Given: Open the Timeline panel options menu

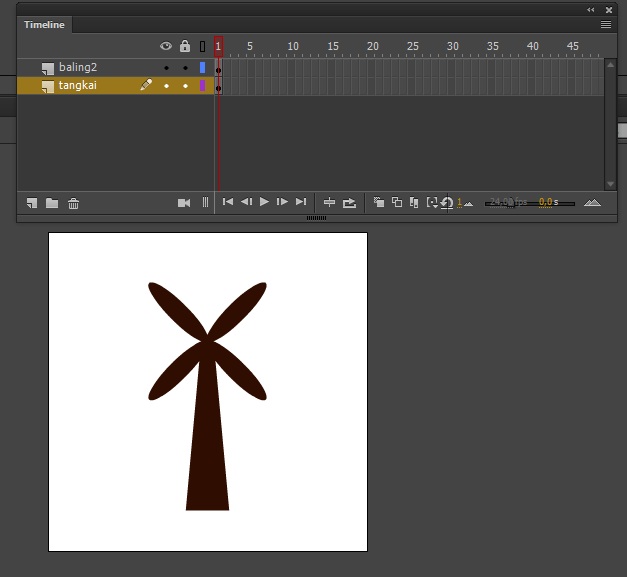Looking at the screenshot, I should [x=606, y=24].
